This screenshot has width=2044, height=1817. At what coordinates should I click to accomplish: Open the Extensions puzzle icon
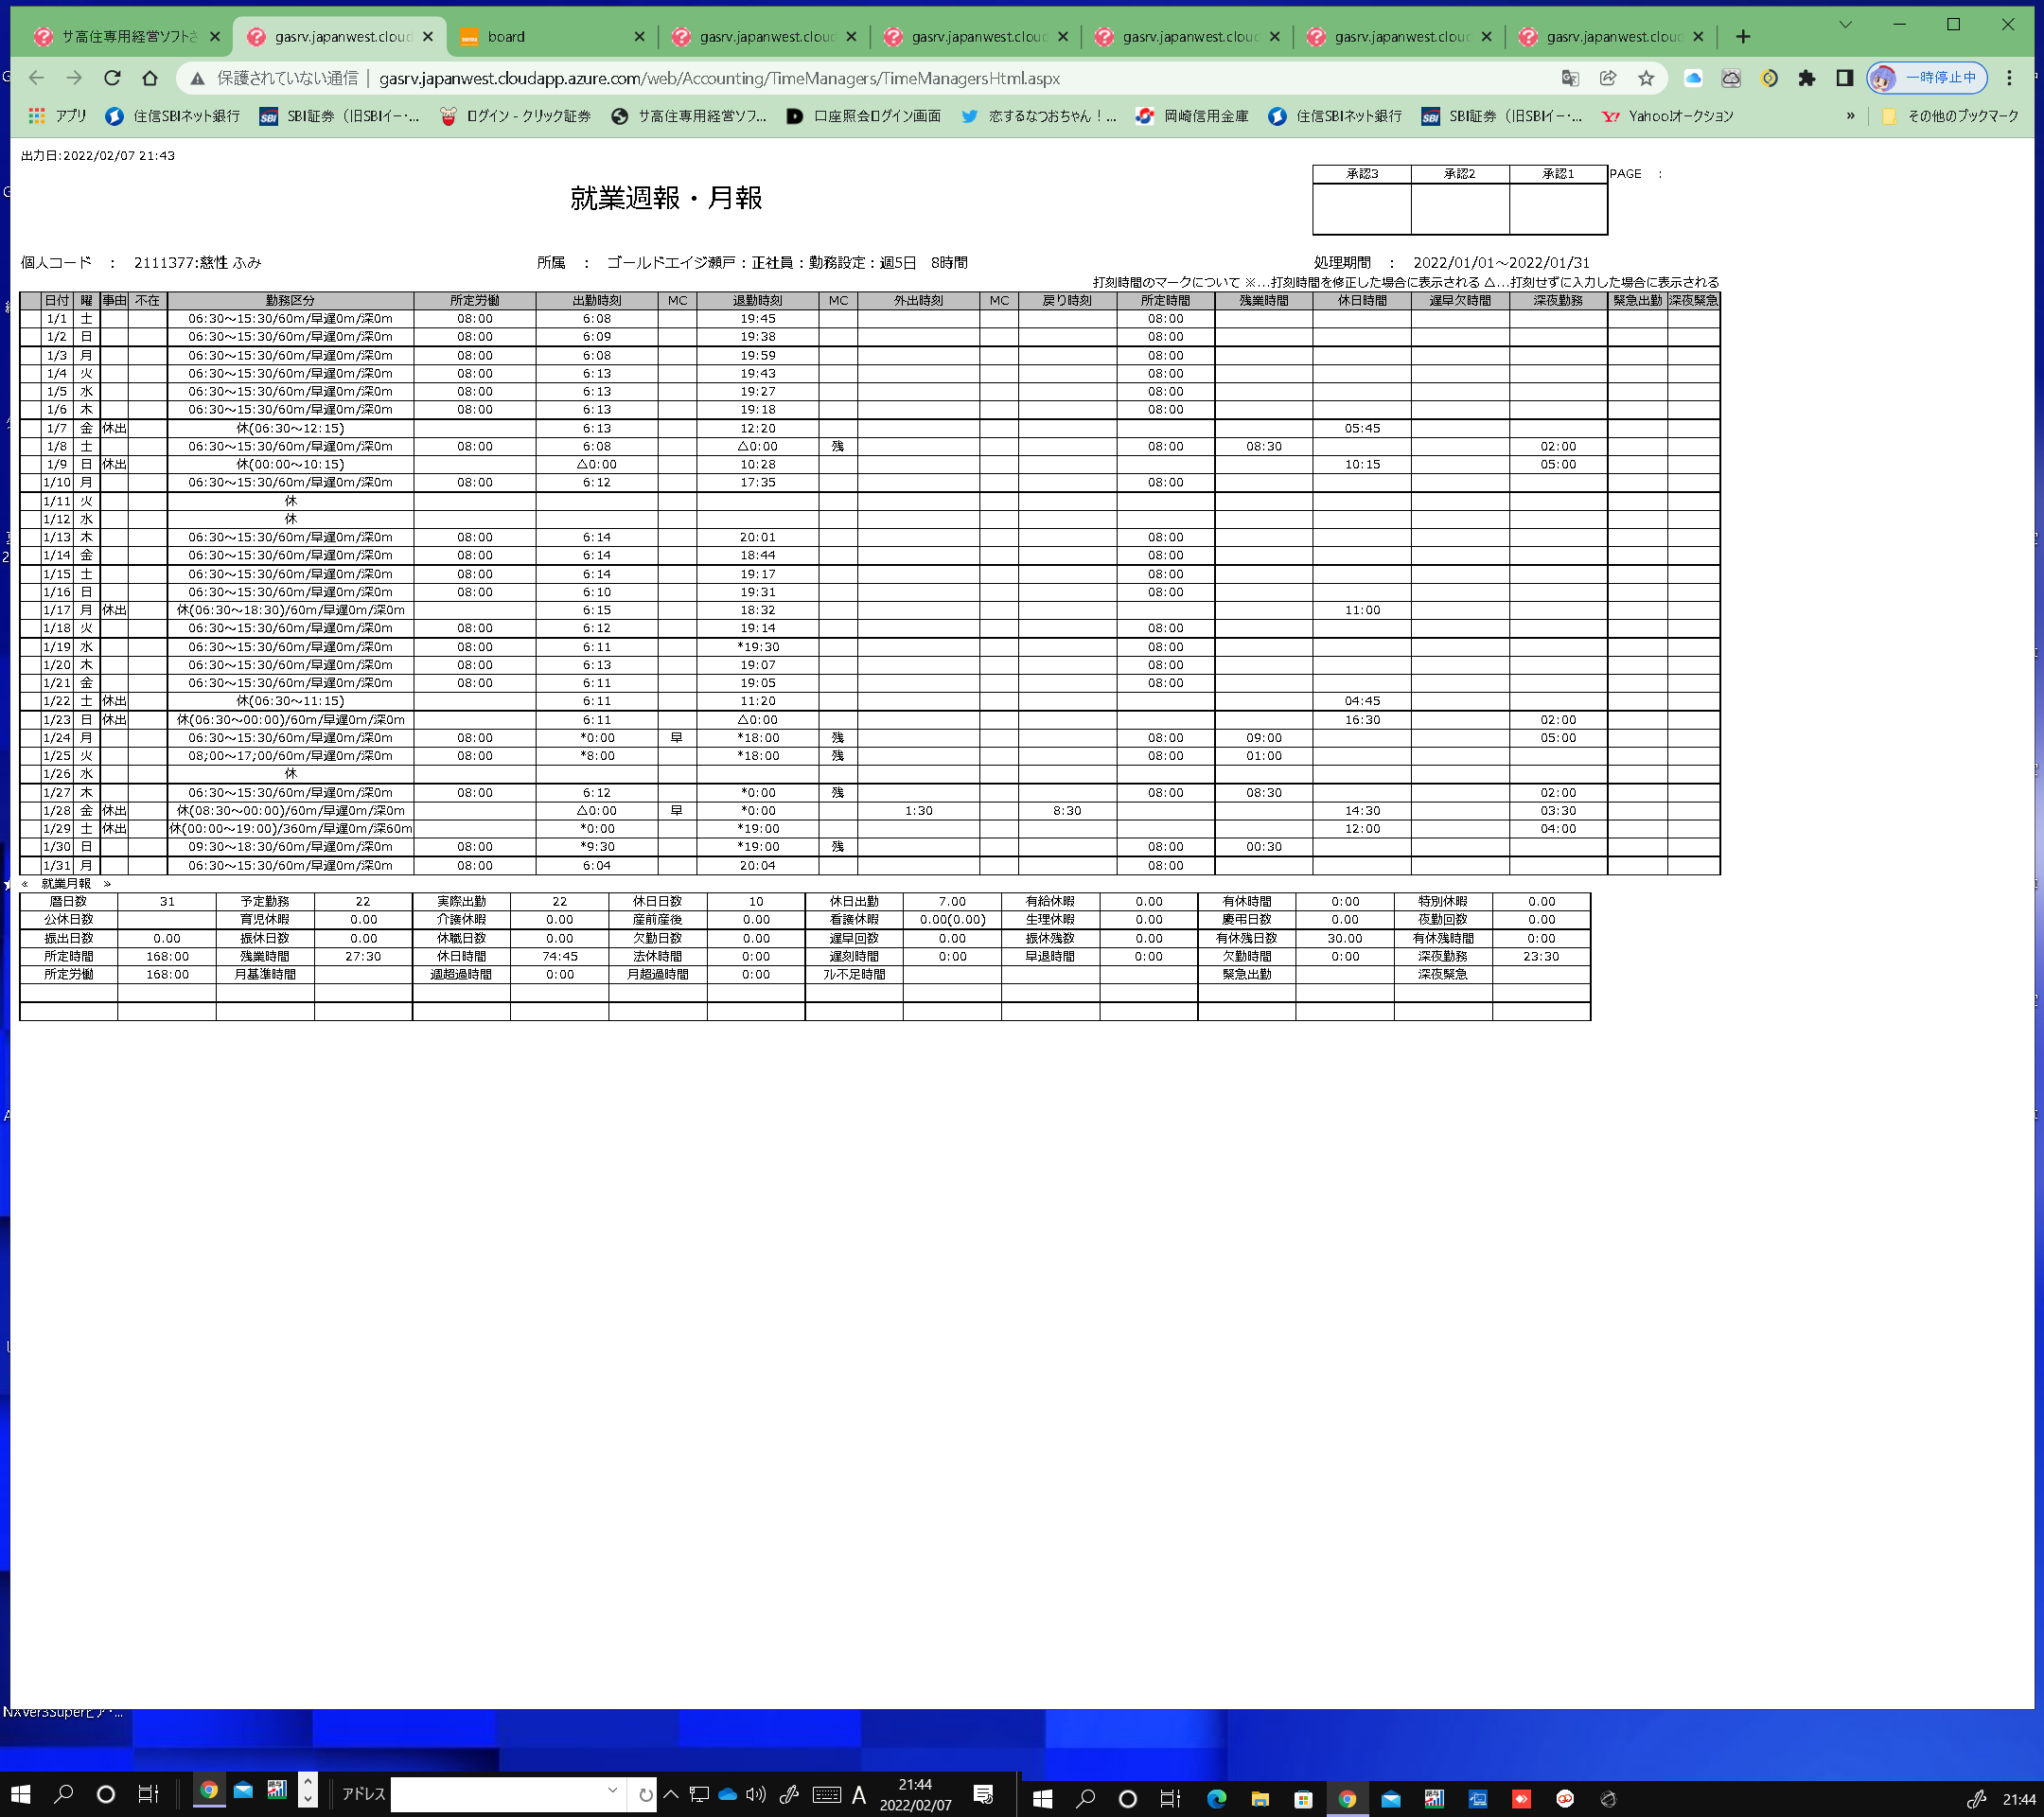[1806, 78]
